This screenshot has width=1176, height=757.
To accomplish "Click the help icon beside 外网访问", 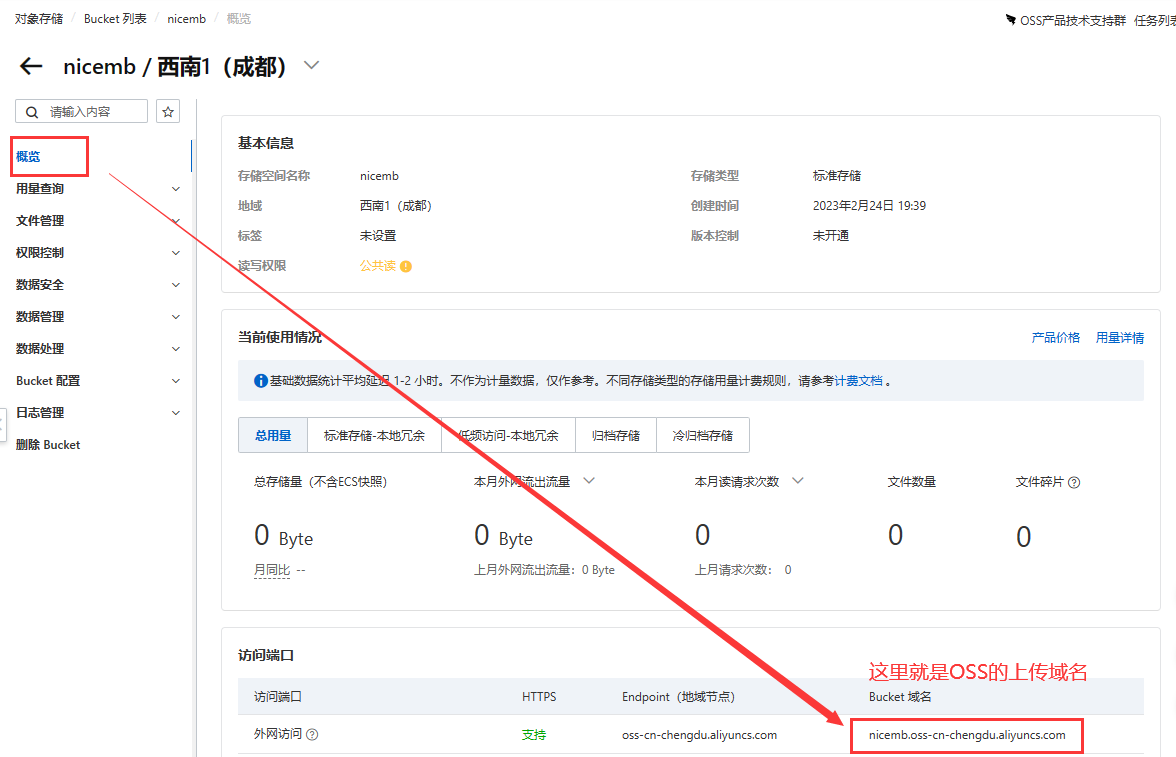I will click(x=312, y=735).
